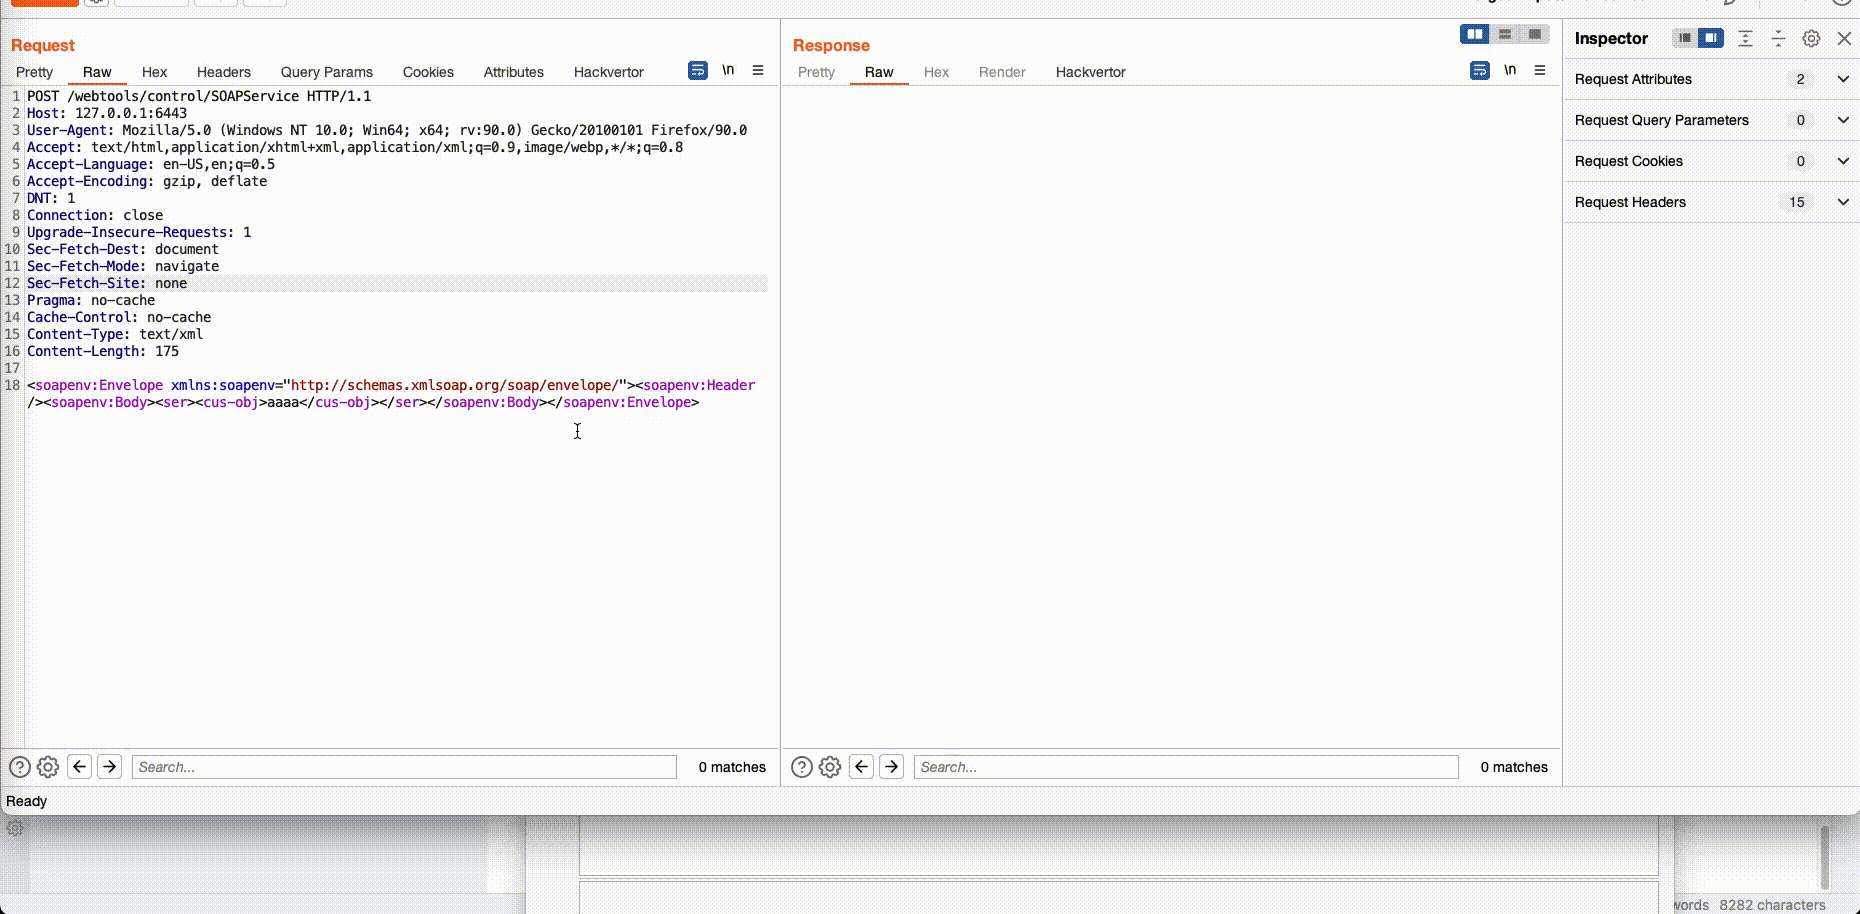The image size is (1860, 914).
Task: Click the Accept-Encoding: gzip, deflate line
Action: point(147,181)
